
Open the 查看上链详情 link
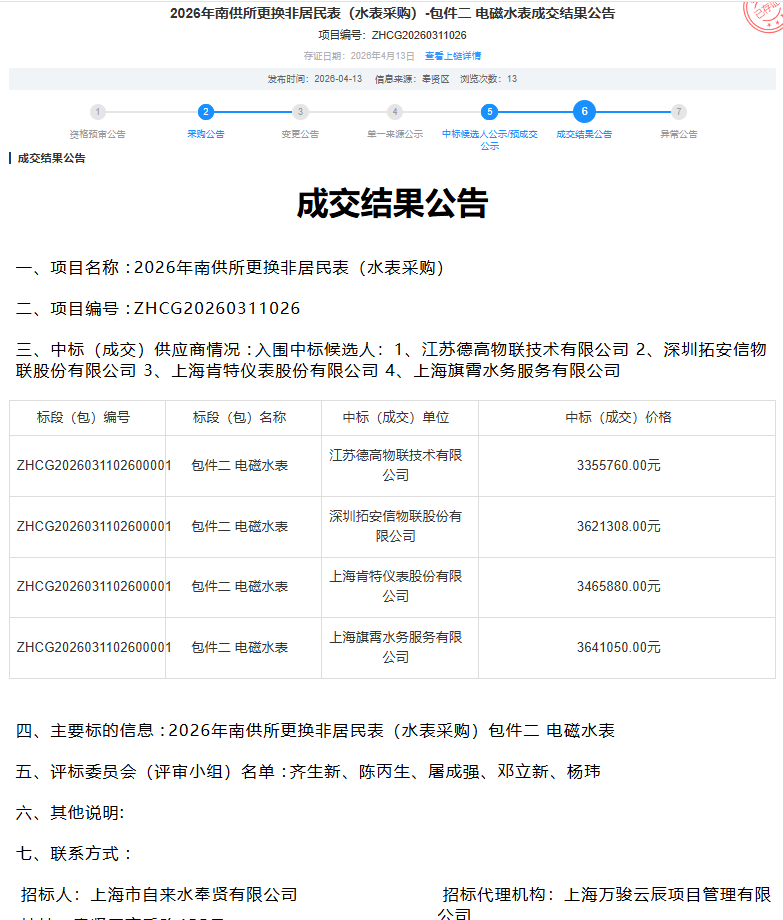pyautogui.click(x=453, y=56)
